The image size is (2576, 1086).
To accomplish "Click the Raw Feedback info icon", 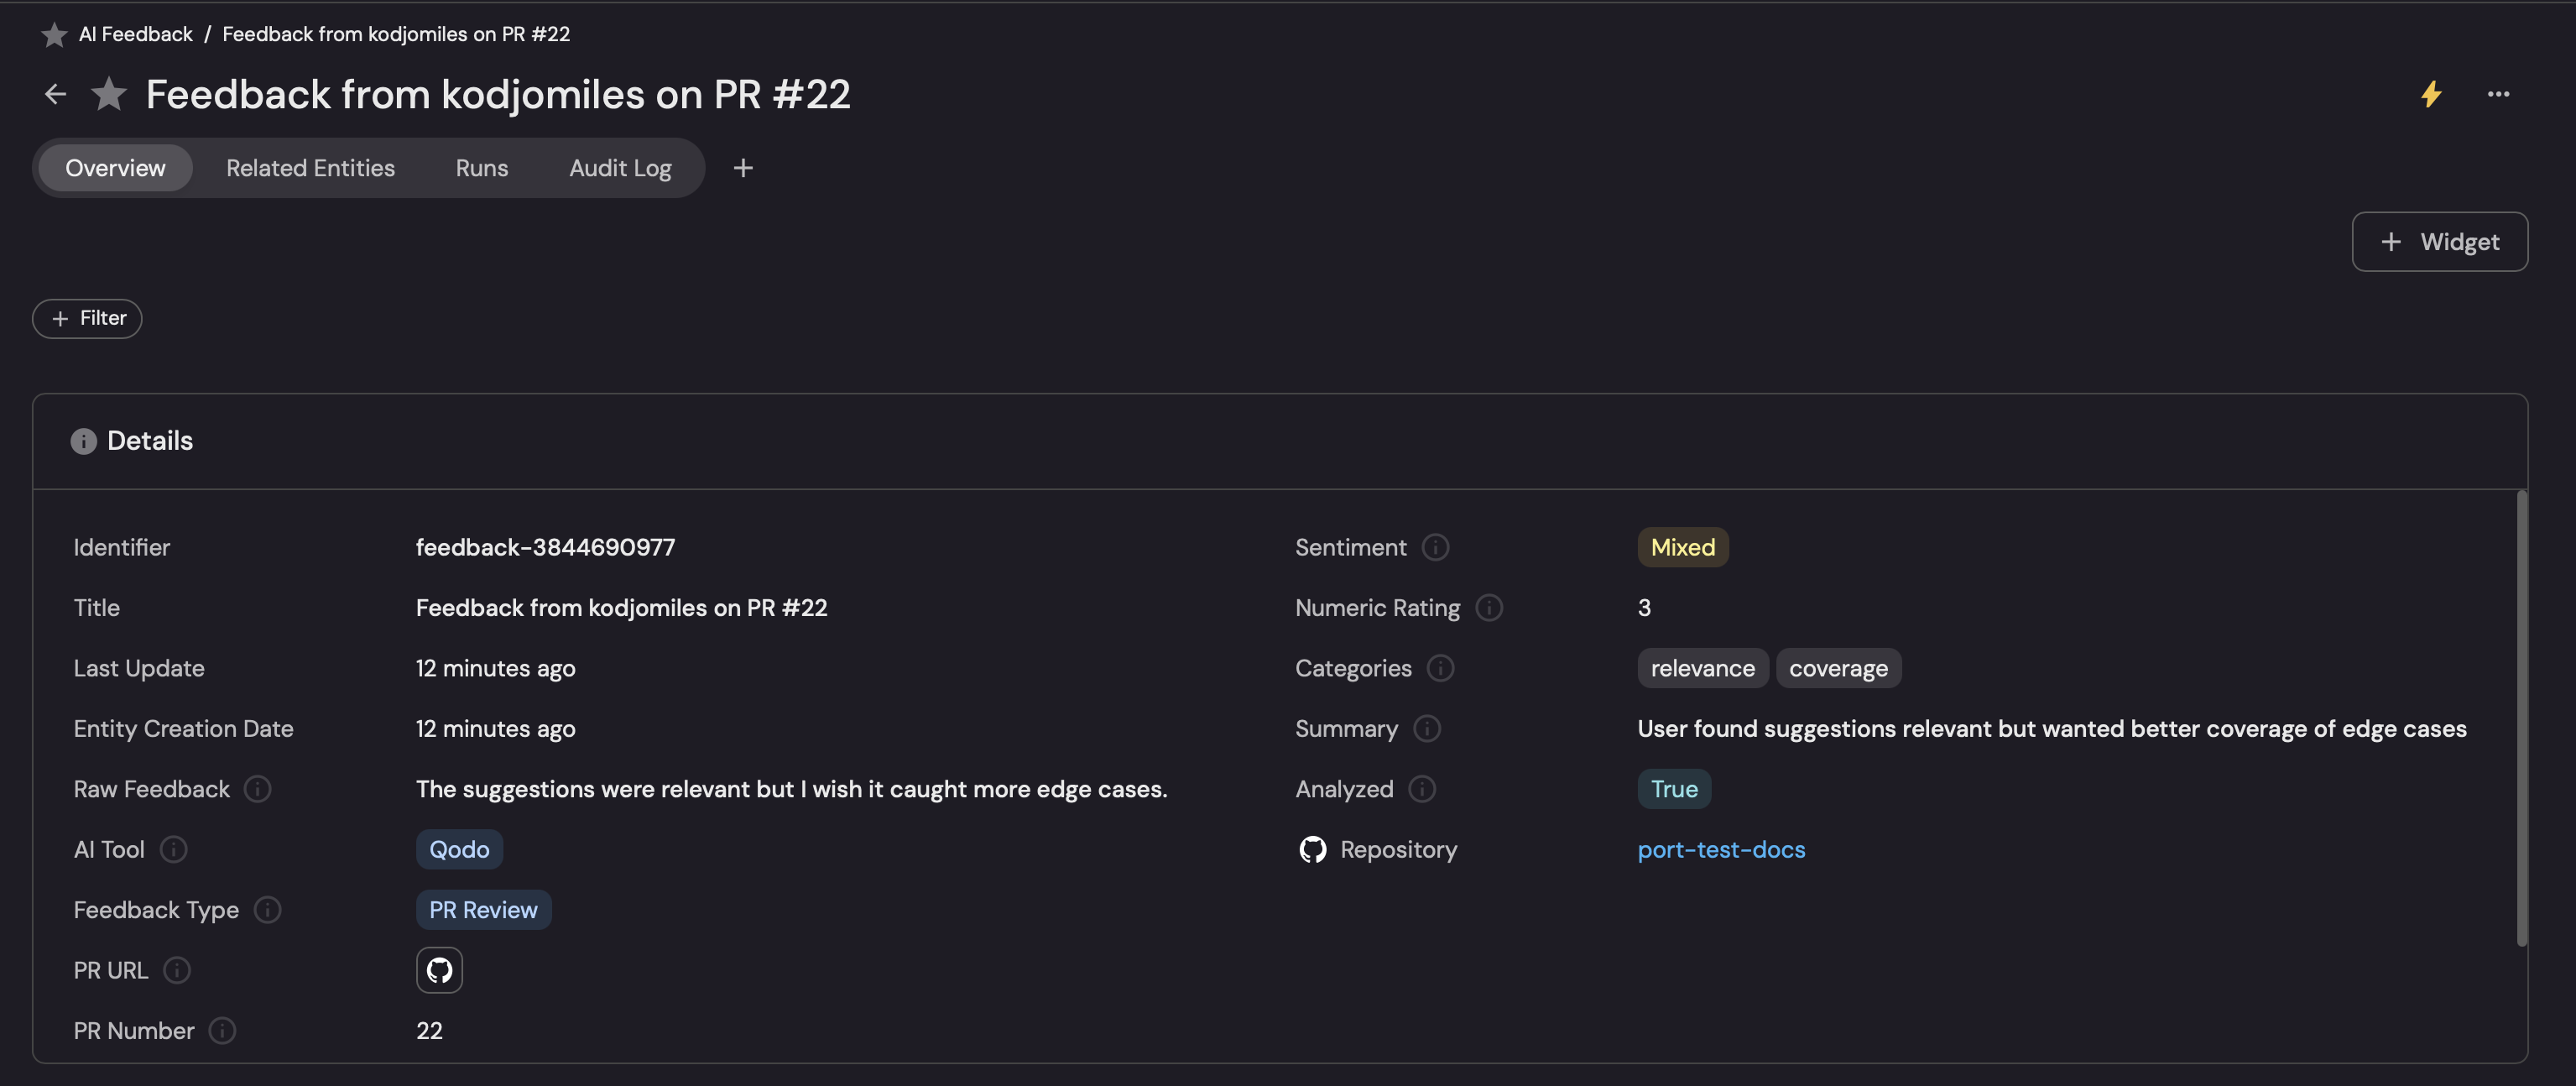I will point(258,789).
